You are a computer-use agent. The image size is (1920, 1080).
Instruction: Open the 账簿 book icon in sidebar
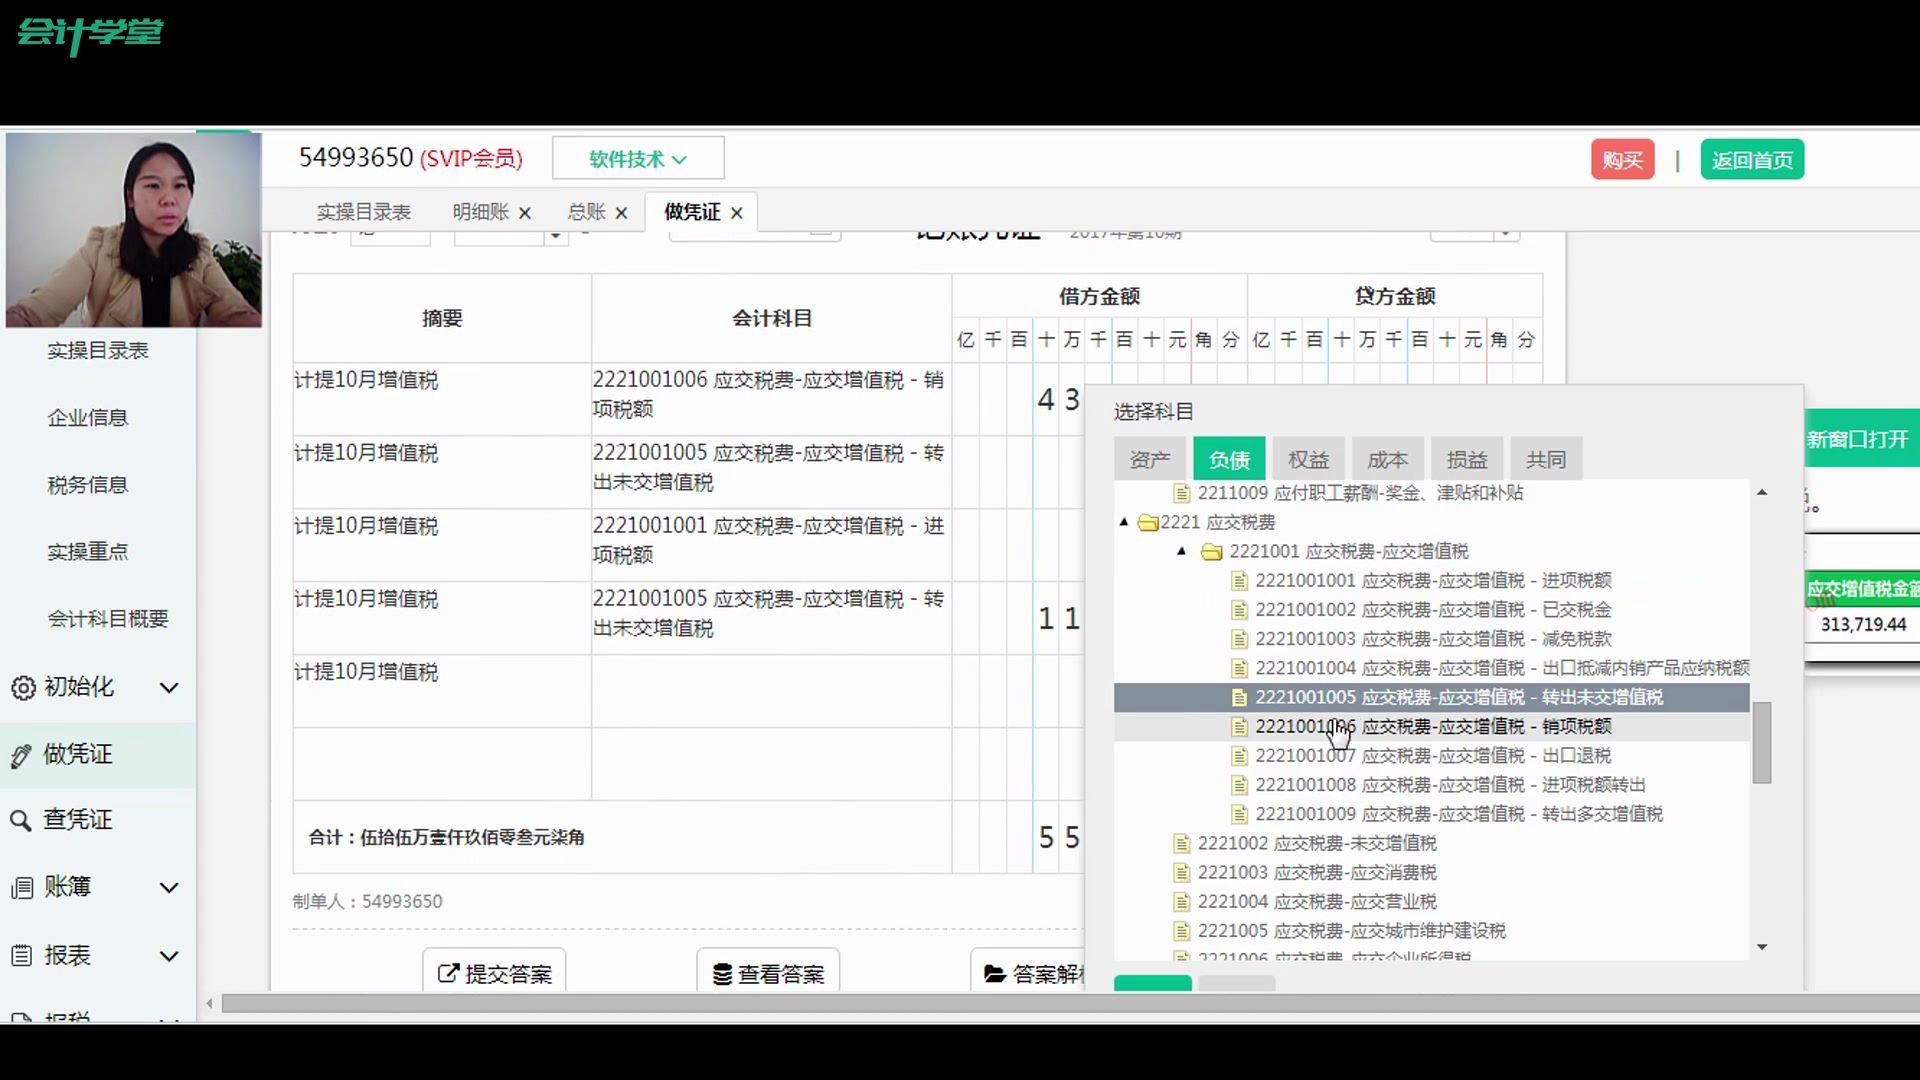[22, 888]
